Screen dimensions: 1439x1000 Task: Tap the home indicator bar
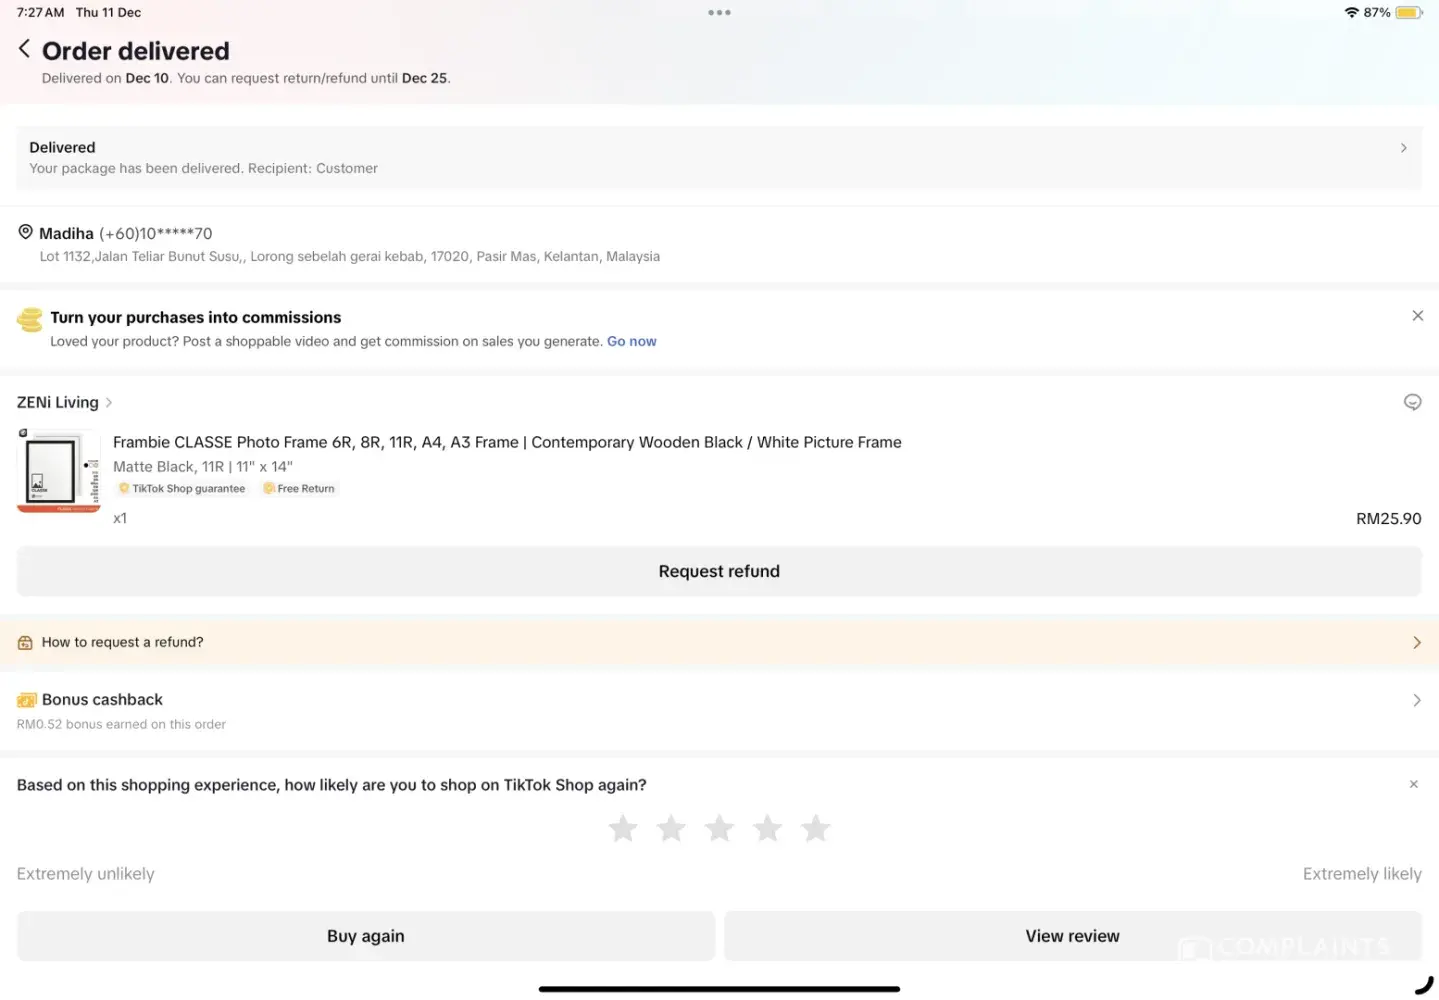pos(719,989)
